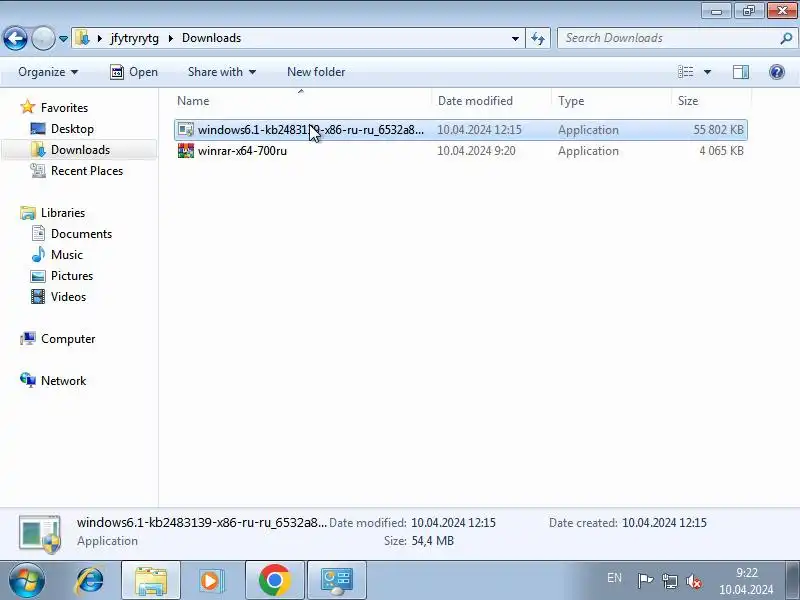The width and height of the screenshot is (800, 600).
Task: Open Google Chrome from the taskbar
Action: (274, 580)
